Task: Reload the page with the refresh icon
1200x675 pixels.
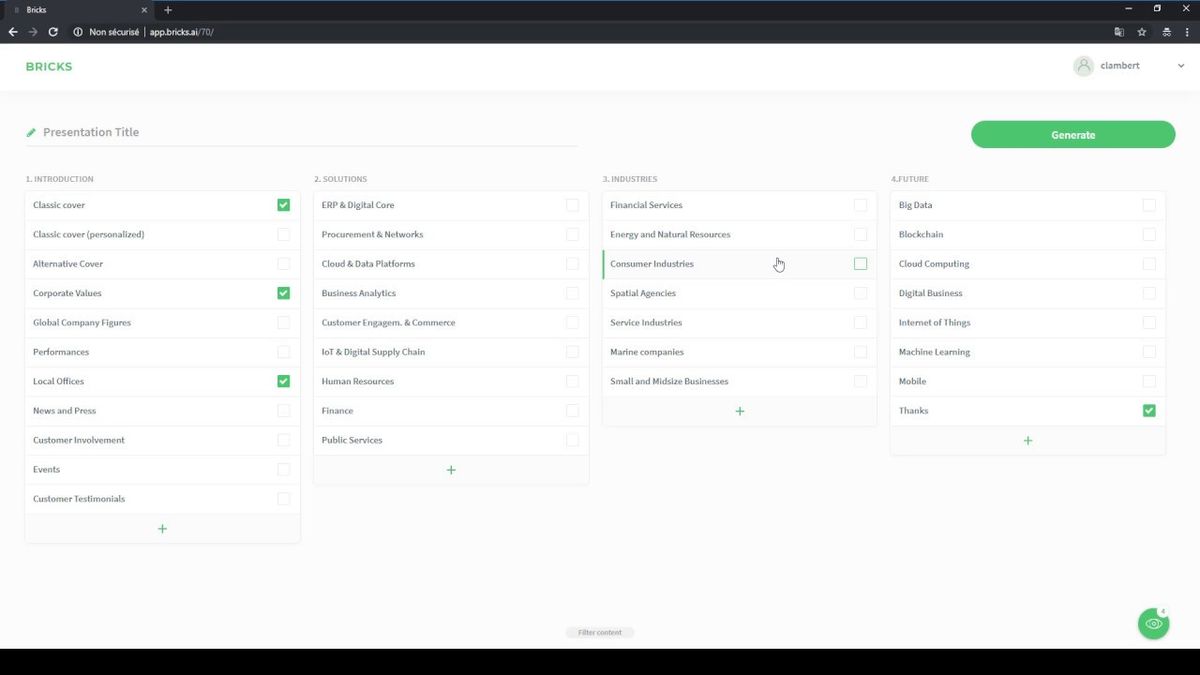Action: 52,31
